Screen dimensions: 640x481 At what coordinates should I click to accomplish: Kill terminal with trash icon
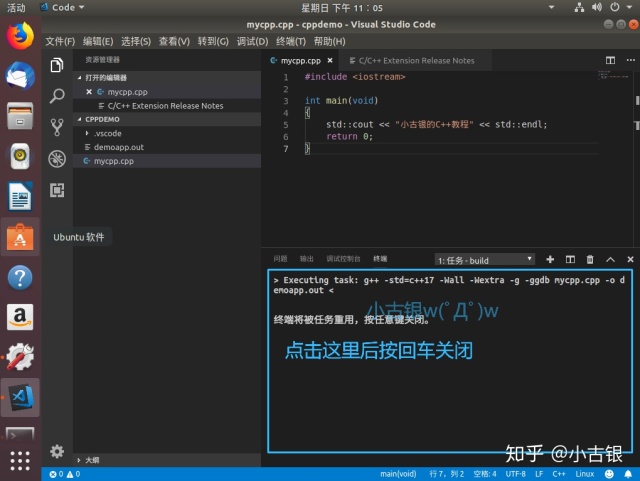(x=590, y=259)
